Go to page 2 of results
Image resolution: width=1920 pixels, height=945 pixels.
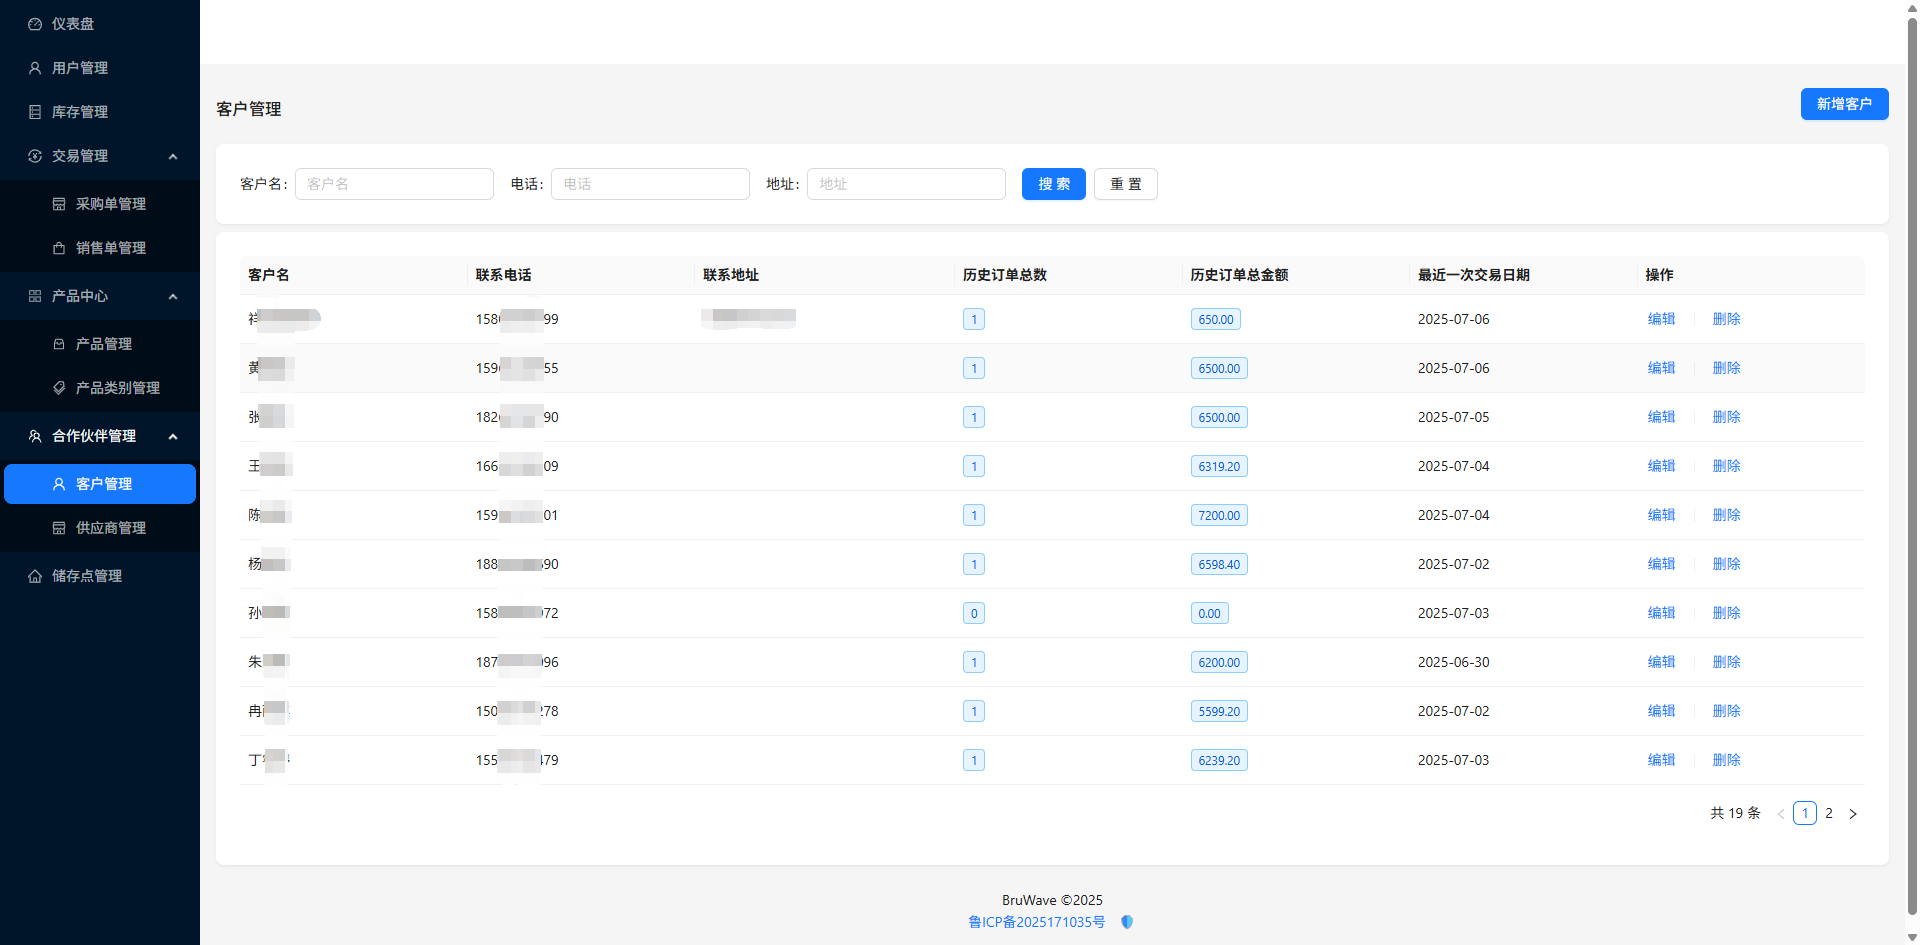coord(1829,813)
